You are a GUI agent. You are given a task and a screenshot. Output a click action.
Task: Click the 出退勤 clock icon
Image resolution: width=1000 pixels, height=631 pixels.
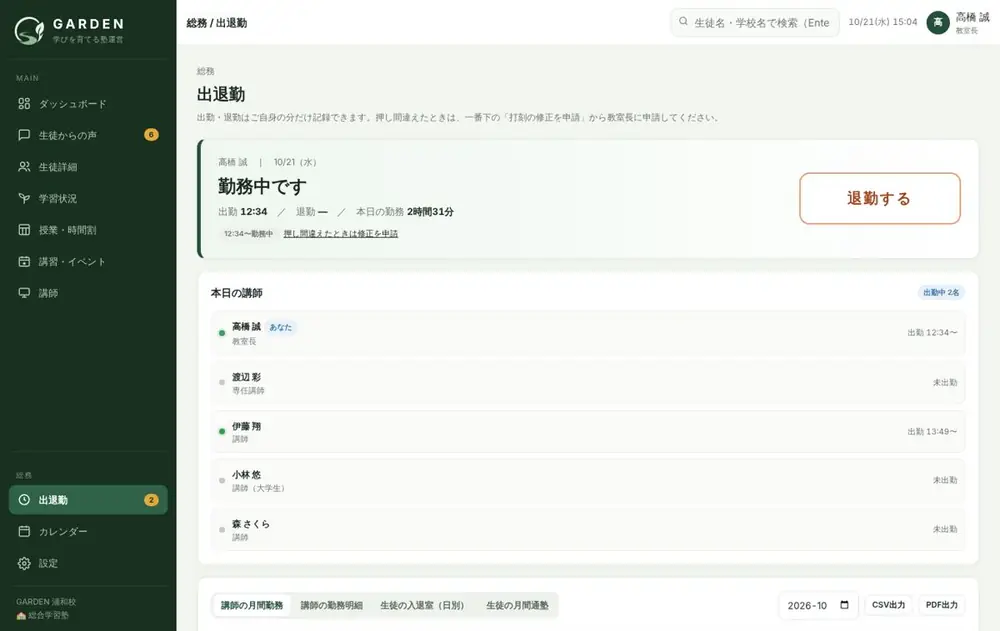point(24,500)
